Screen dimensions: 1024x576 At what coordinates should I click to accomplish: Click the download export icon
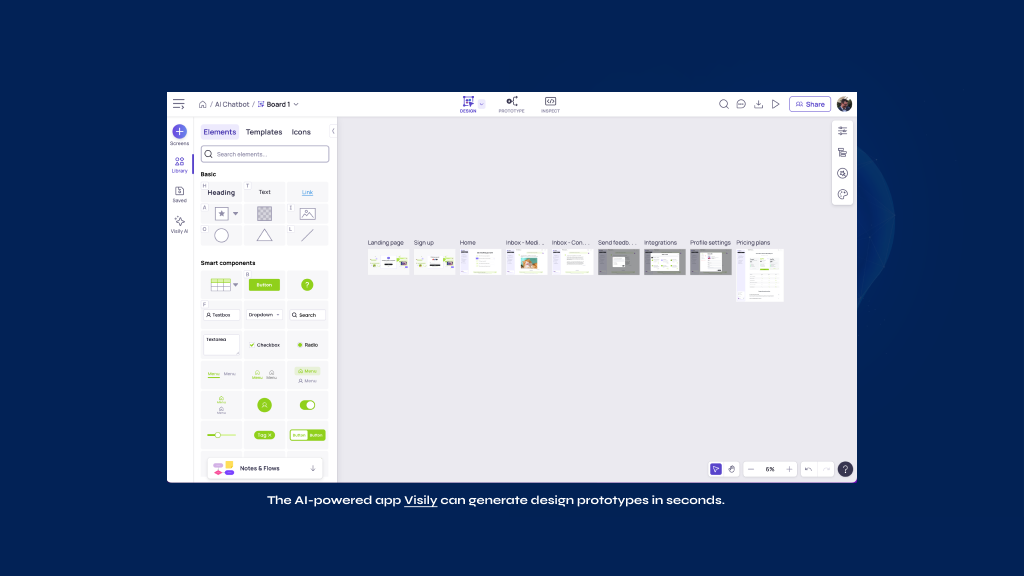(758, 104)
